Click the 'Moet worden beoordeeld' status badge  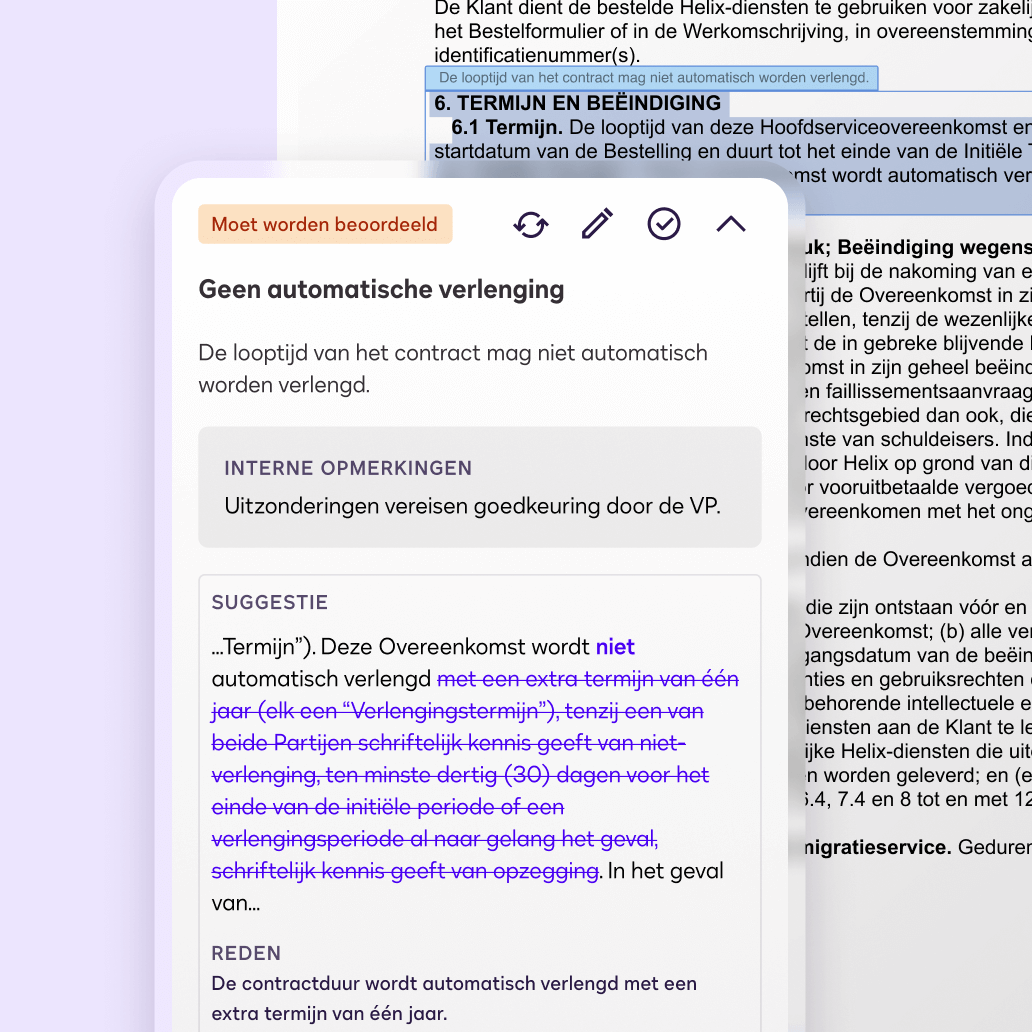coord(324,224)
